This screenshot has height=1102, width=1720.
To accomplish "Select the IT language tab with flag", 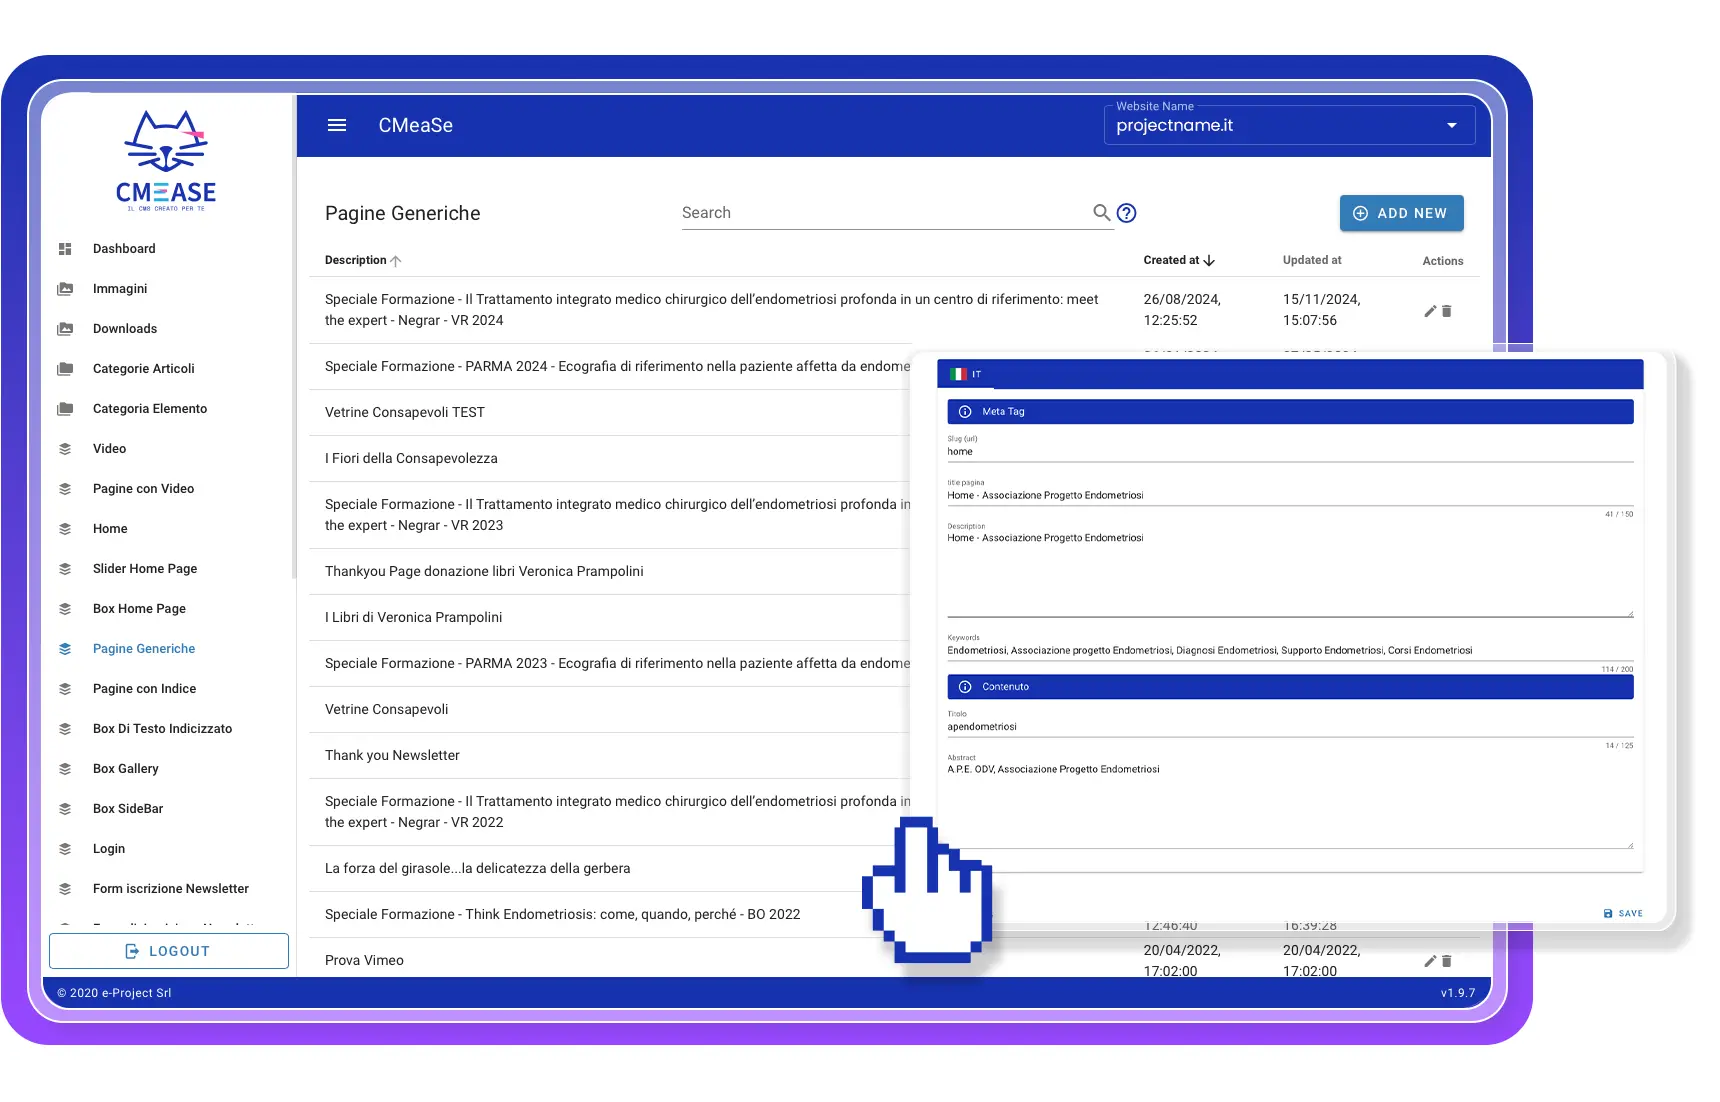I will pos(965,374).
